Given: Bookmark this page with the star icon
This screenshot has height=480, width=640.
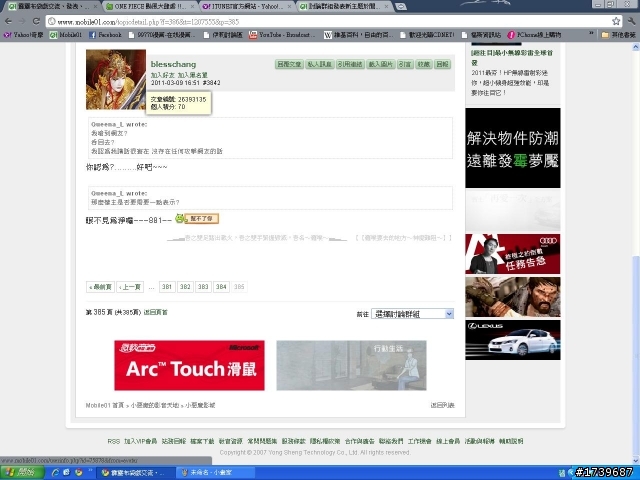Looking at the screenshot, I should (x=616, y=21).
